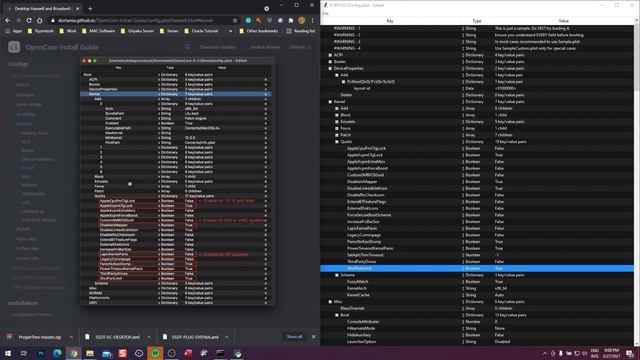
Task: Show hidden system tray icons
Action: (x=544, y=353)
